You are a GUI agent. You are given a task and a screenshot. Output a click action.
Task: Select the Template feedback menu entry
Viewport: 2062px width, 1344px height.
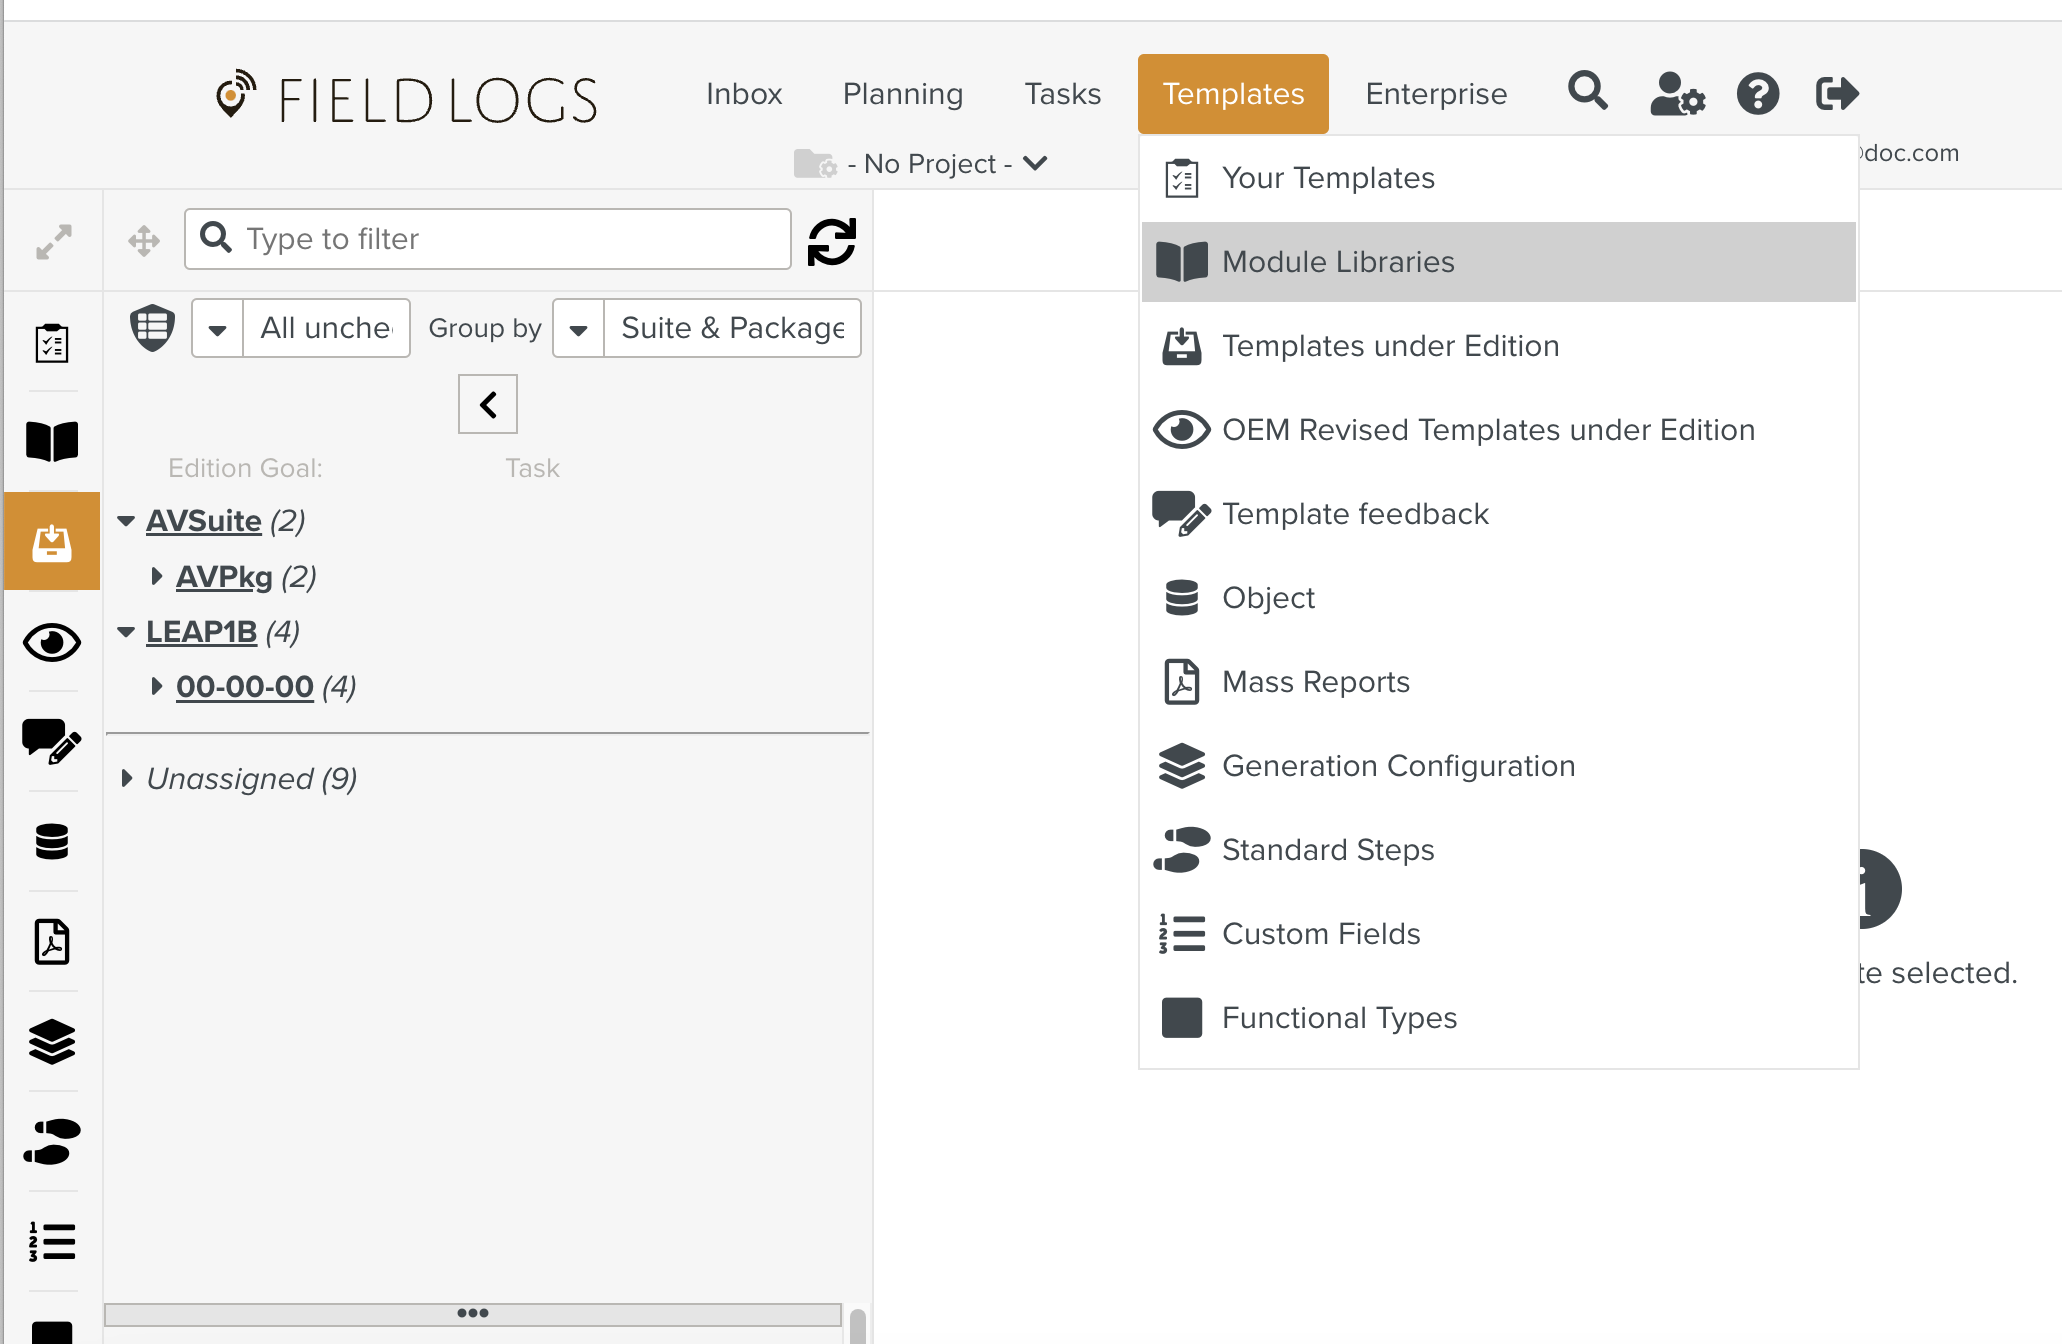pos(1355,514)
